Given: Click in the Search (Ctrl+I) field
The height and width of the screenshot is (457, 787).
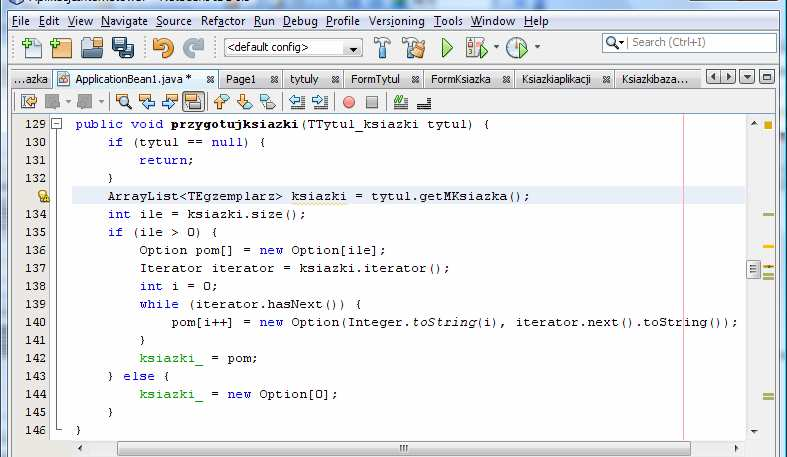Looking at the screenshot, I should click(x=703, y=43).
